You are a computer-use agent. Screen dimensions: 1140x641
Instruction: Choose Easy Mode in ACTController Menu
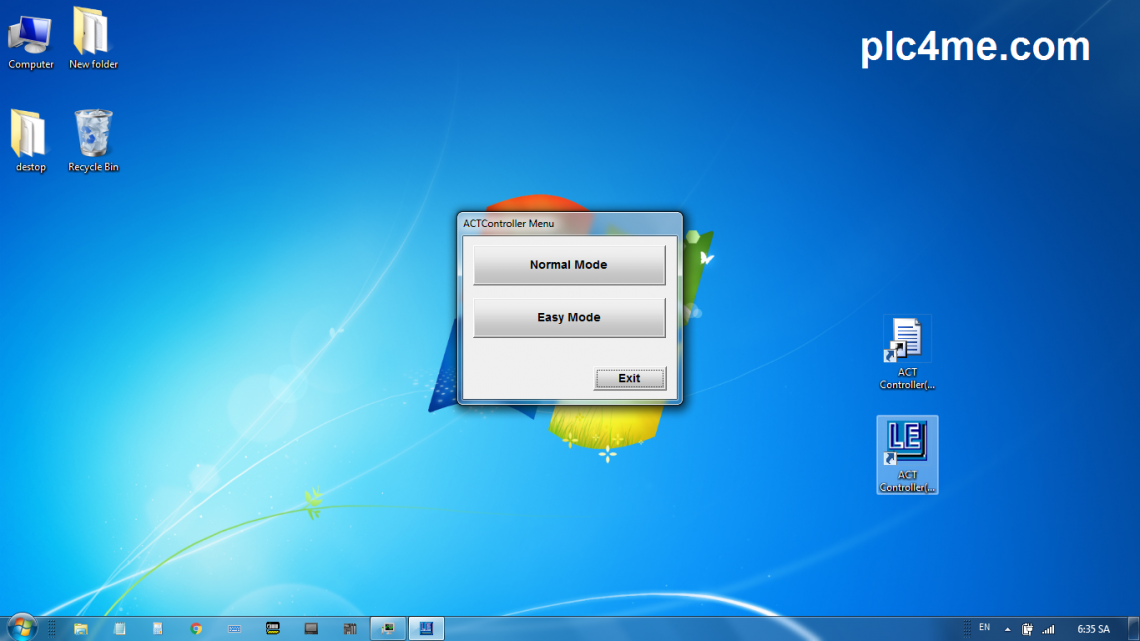pyautogui.click(x=569, y=317)
